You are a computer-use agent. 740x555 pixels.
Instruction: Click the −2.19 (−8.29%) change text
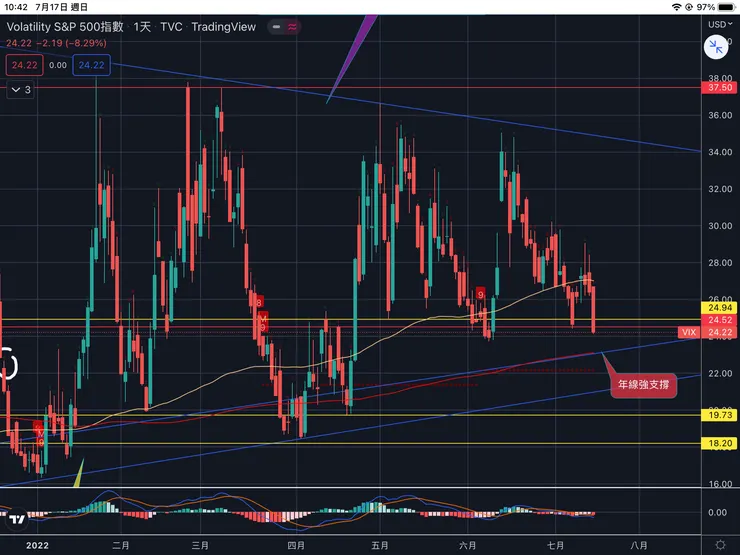71,43
